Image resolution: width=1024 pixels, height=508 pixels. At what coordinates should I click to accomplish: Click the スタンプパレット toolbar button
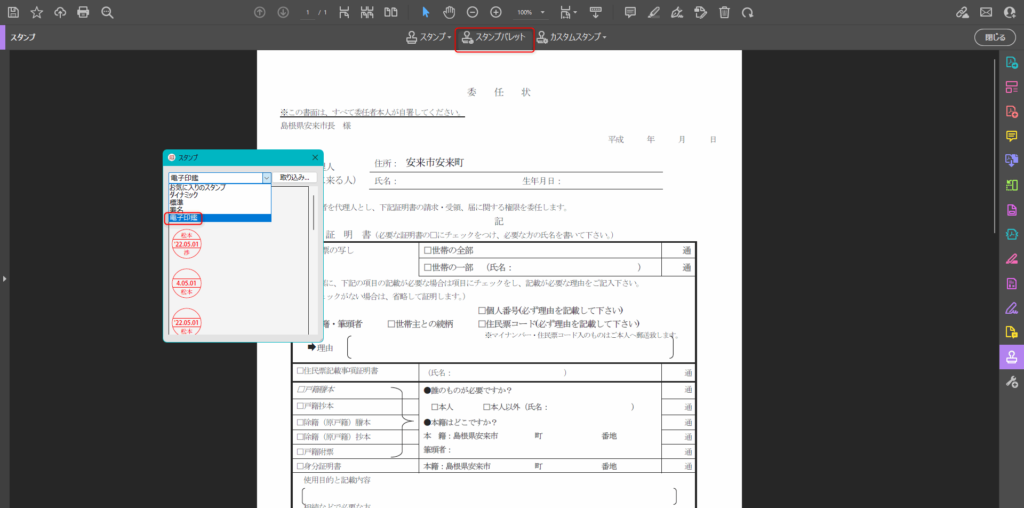click(x=494, y=38)
